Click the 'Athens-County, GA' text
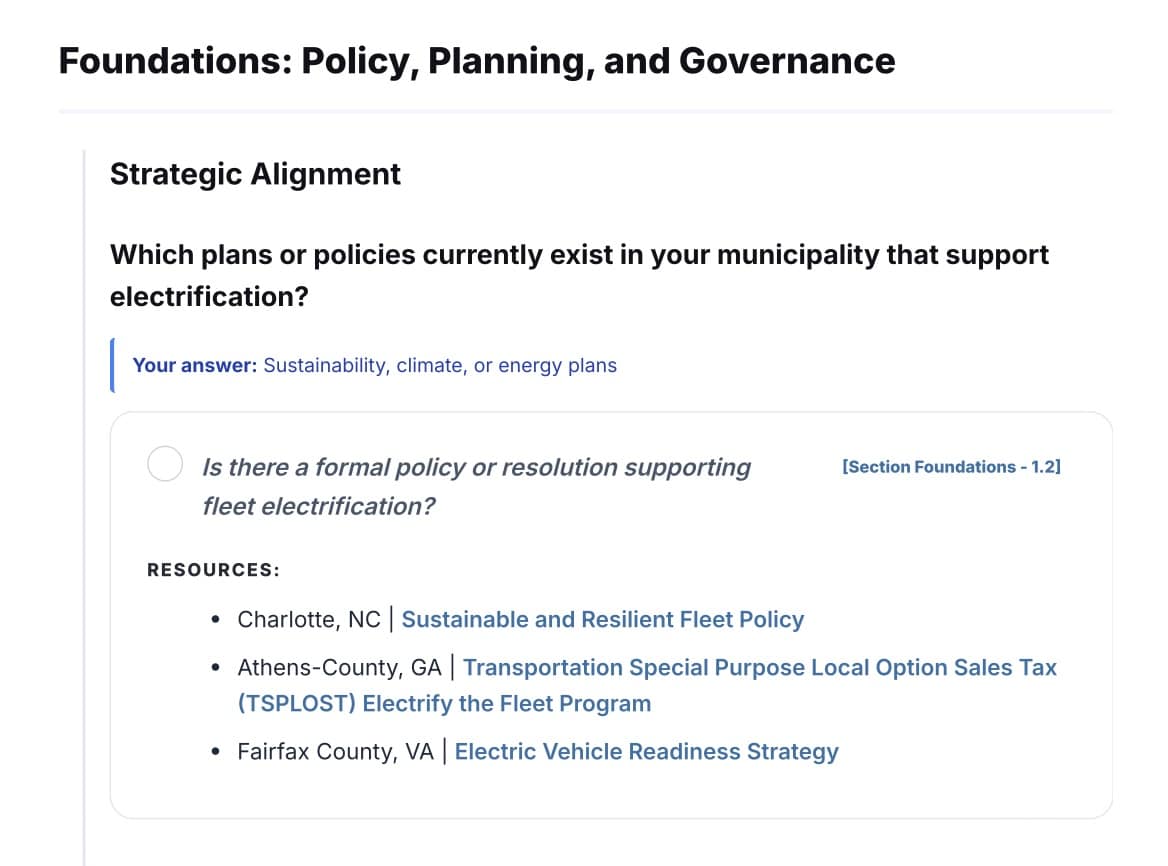The height and width of the screenshot is (866, 1168). click(339, 667)
